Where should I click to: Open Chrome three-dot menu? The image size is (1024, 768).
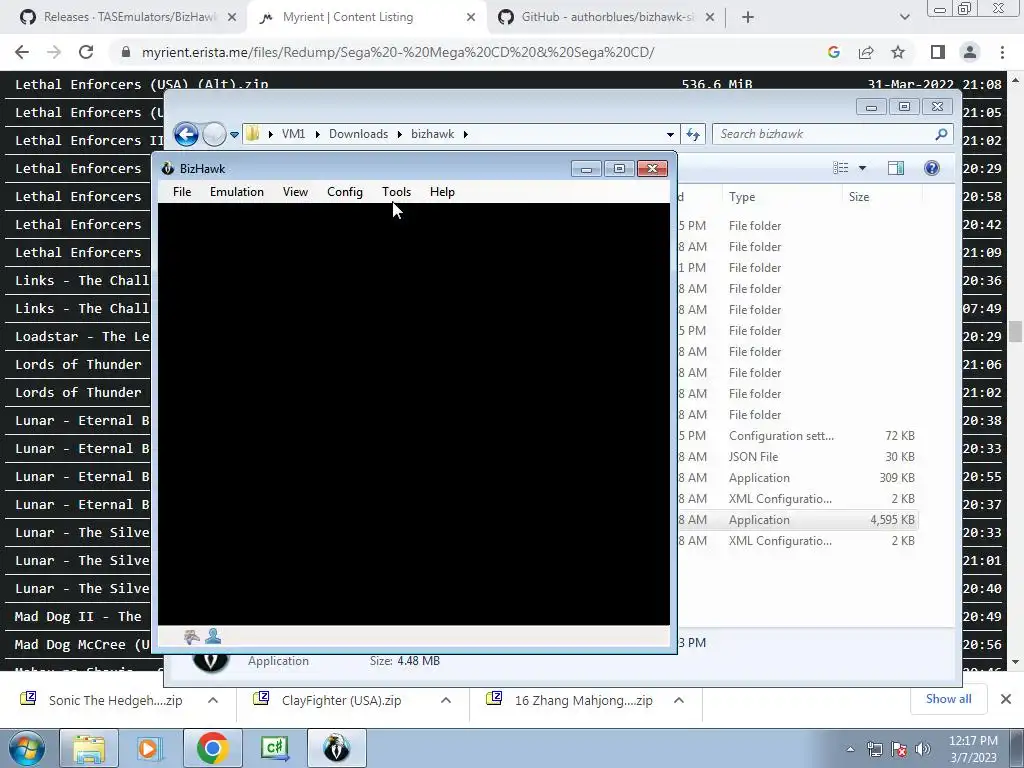point(1002,52)
